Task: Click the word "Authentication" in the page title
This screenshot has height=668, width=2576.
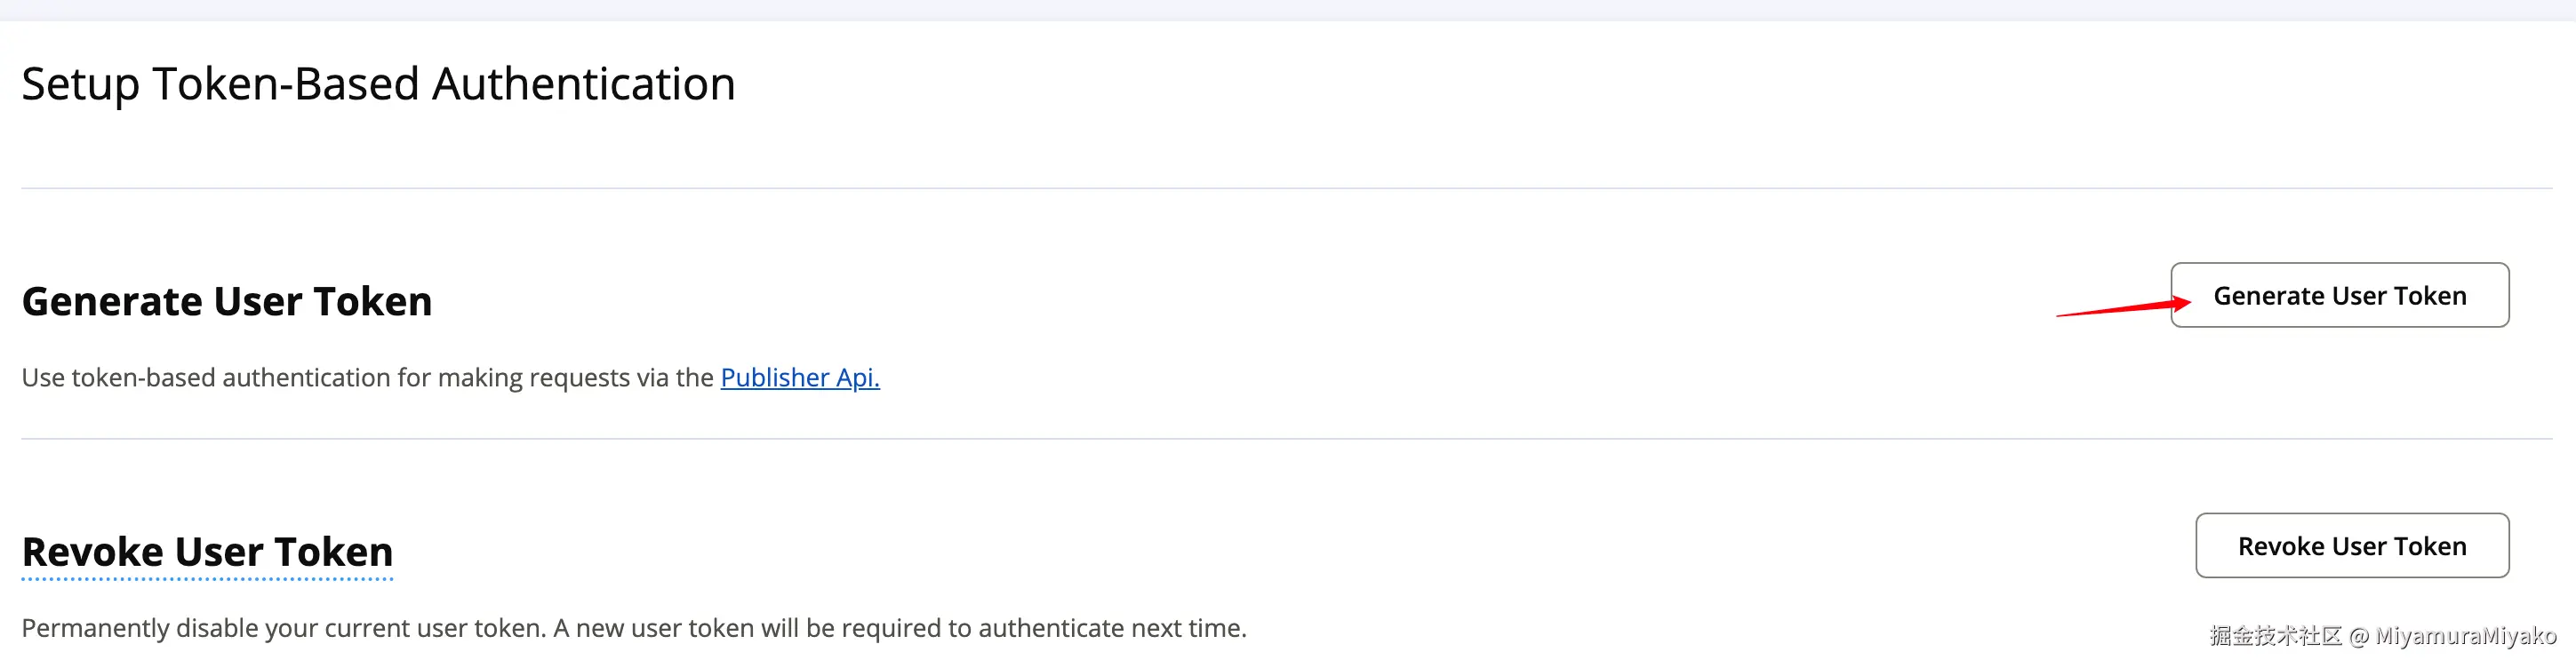Action: tap(583, 84)
